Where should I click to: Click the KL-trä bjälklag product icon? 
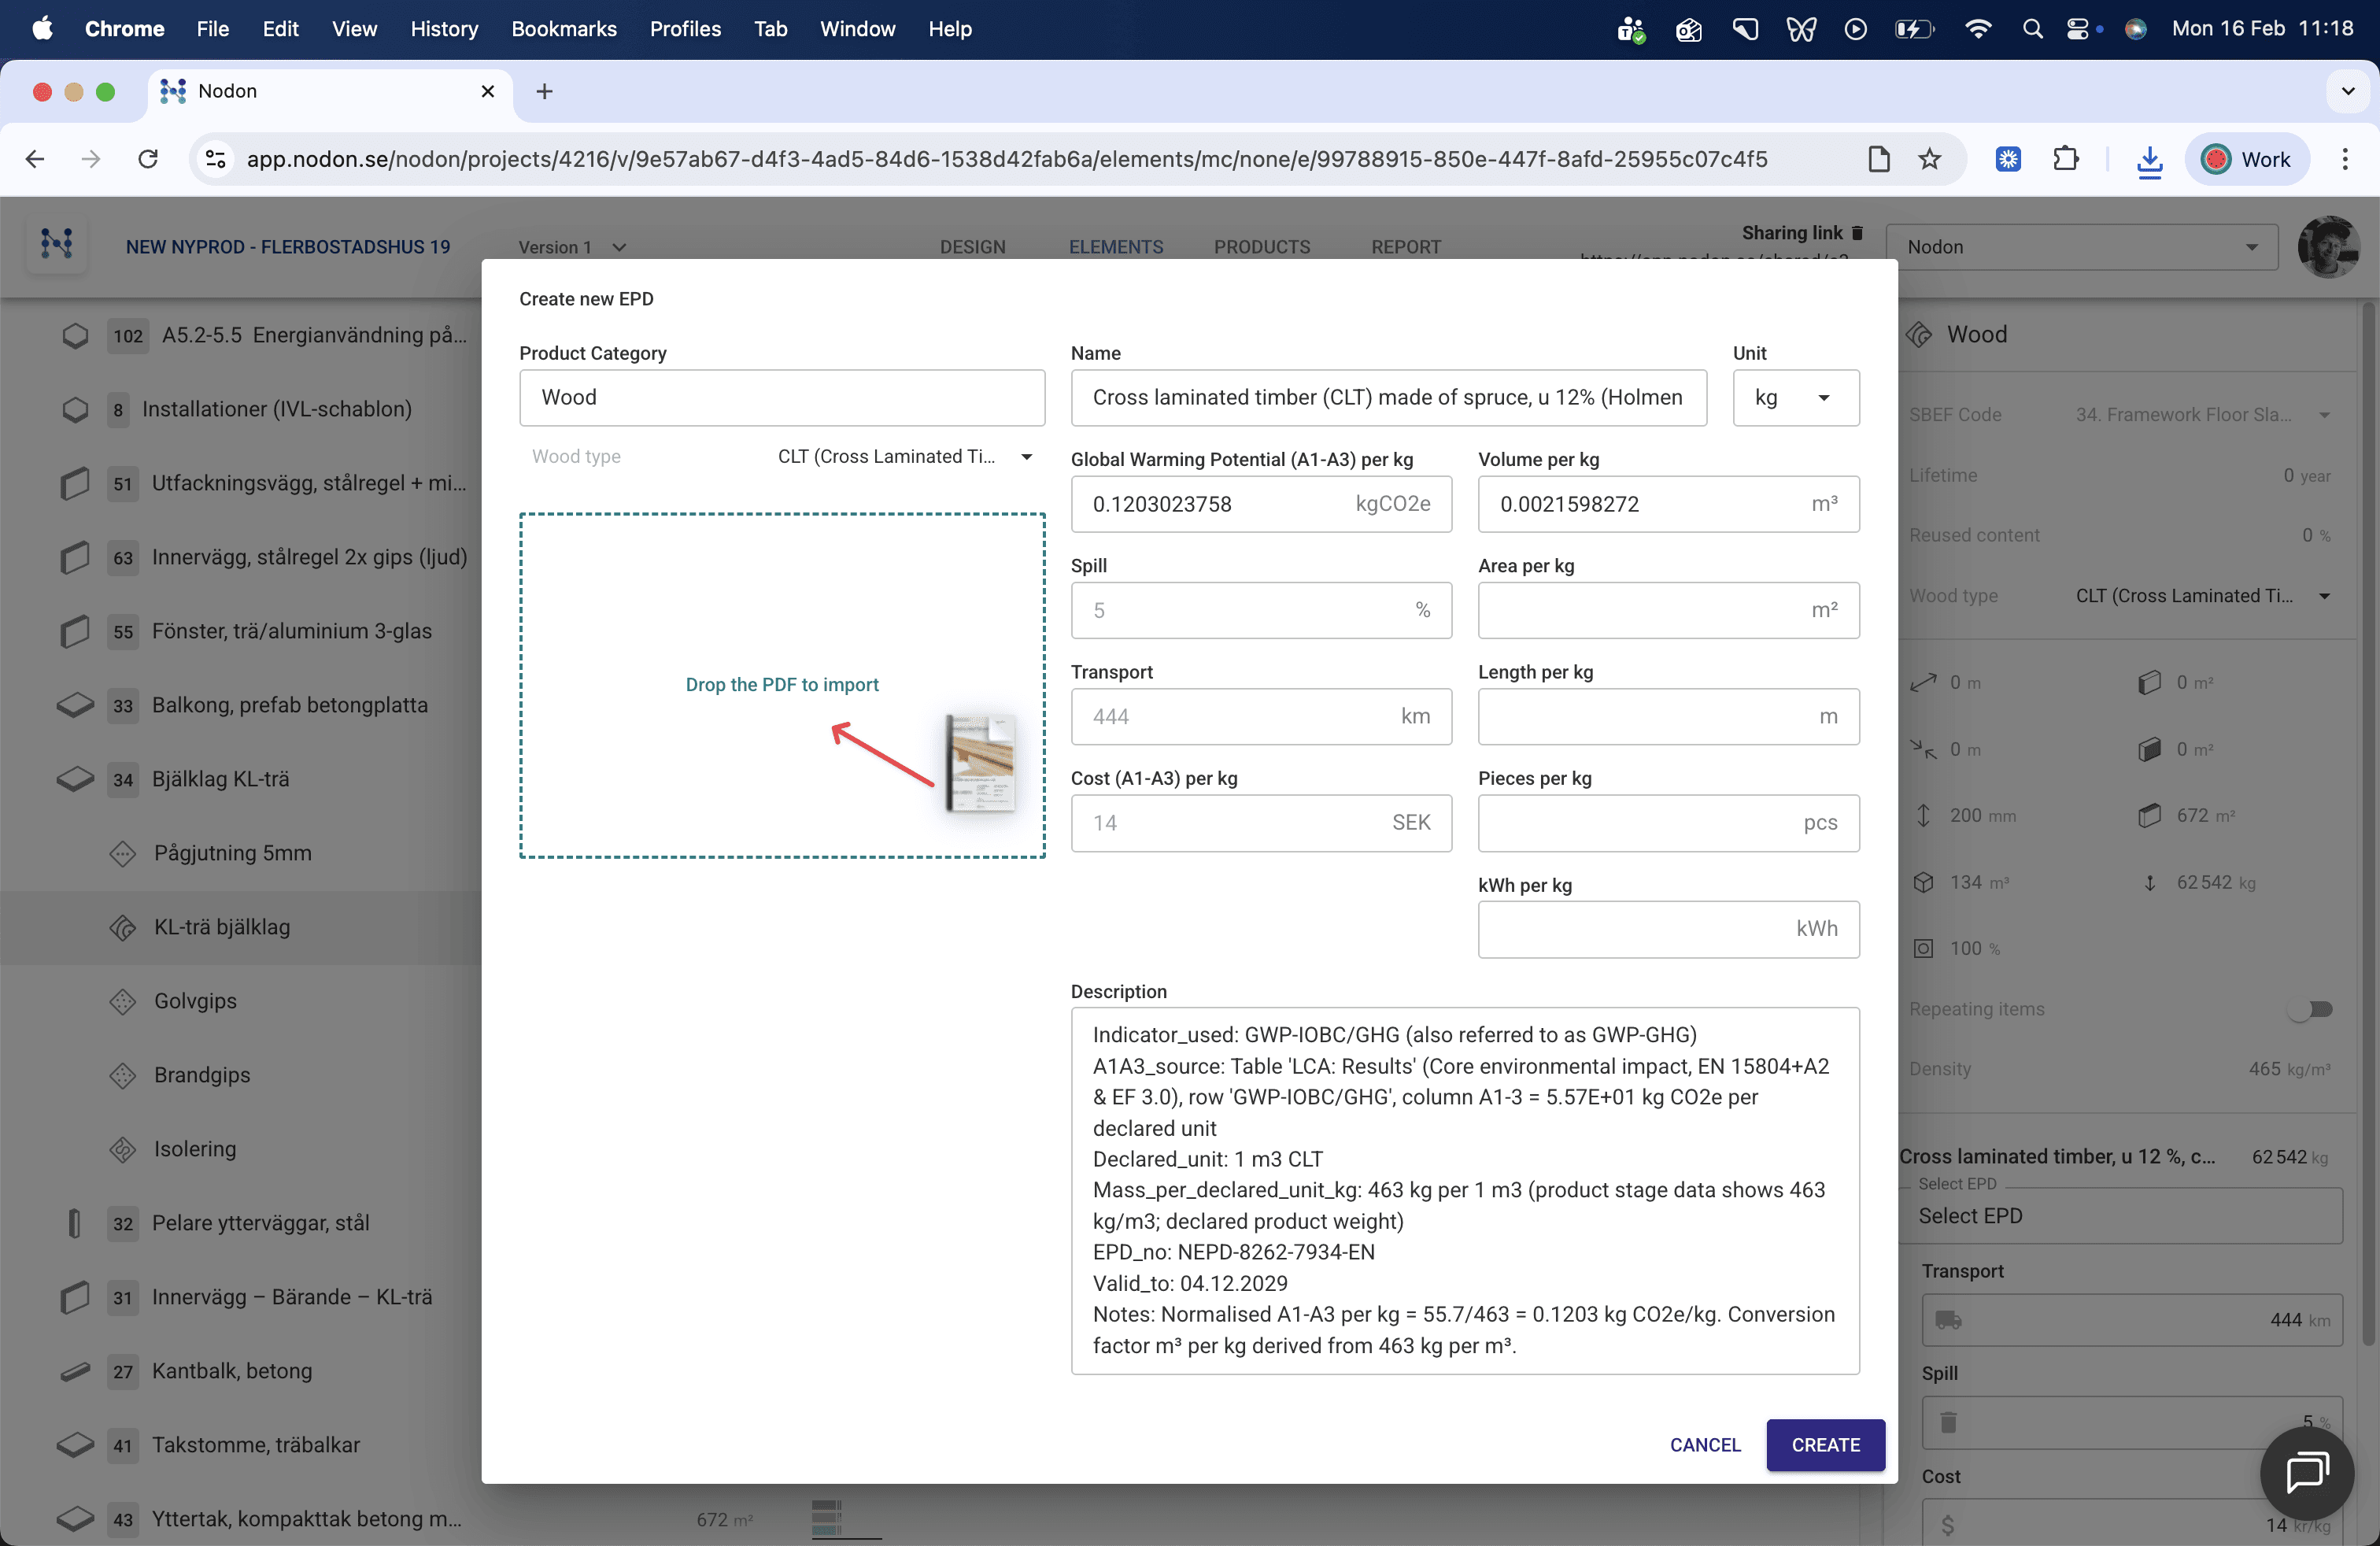click(122, 927)
